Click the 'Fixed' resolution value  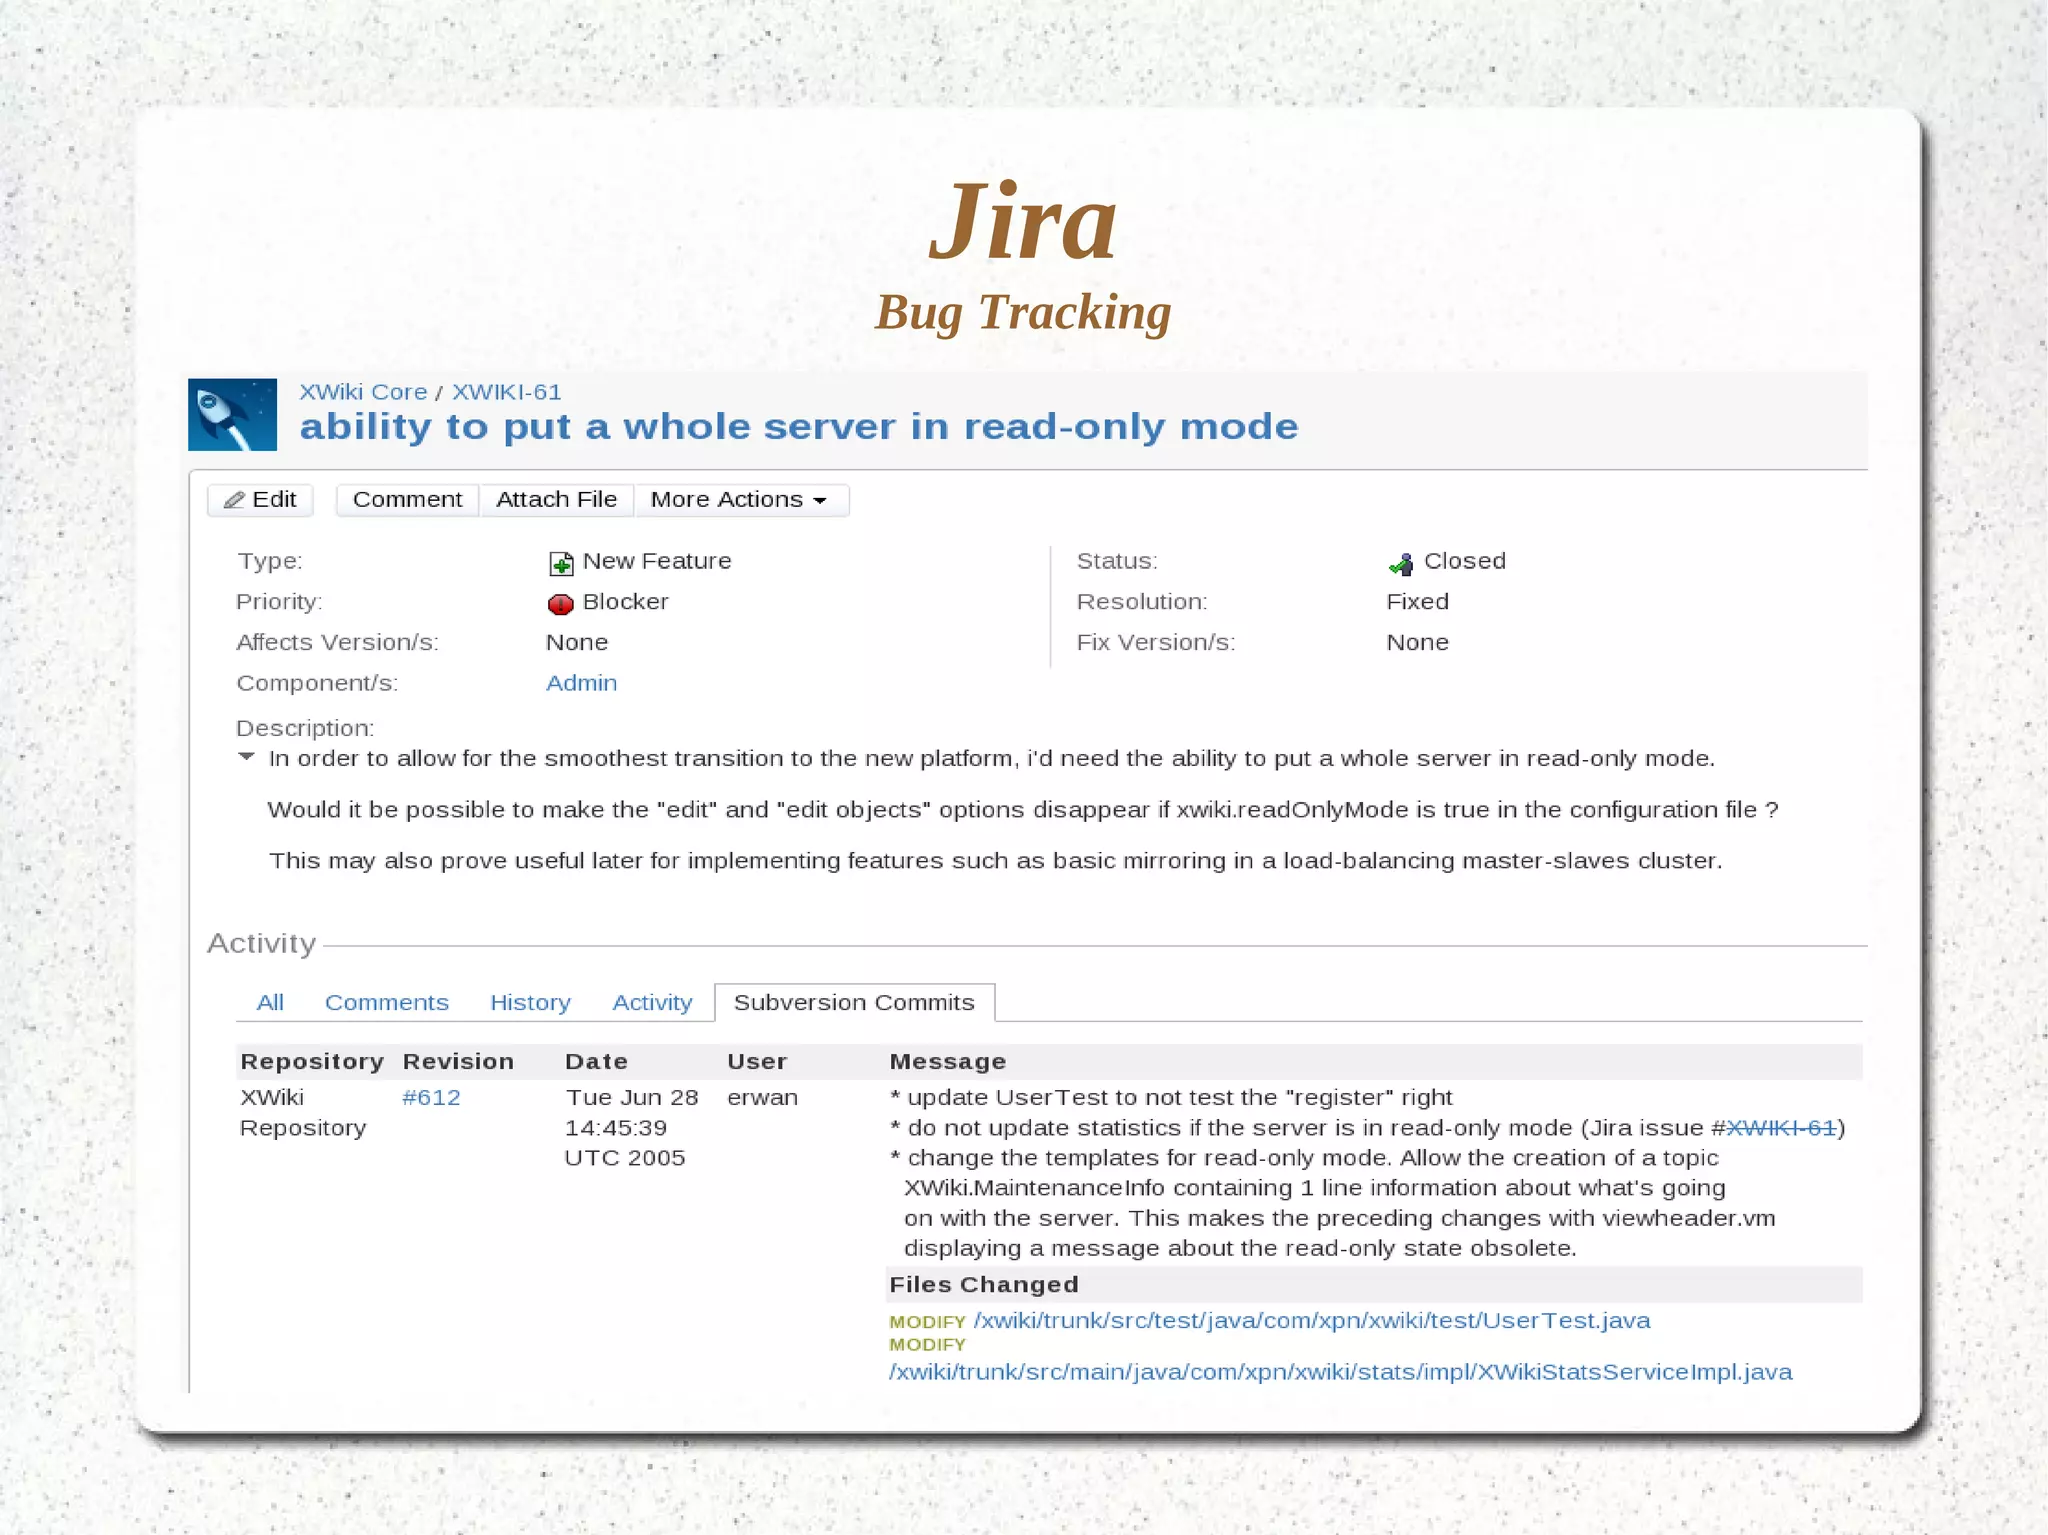1417,602
